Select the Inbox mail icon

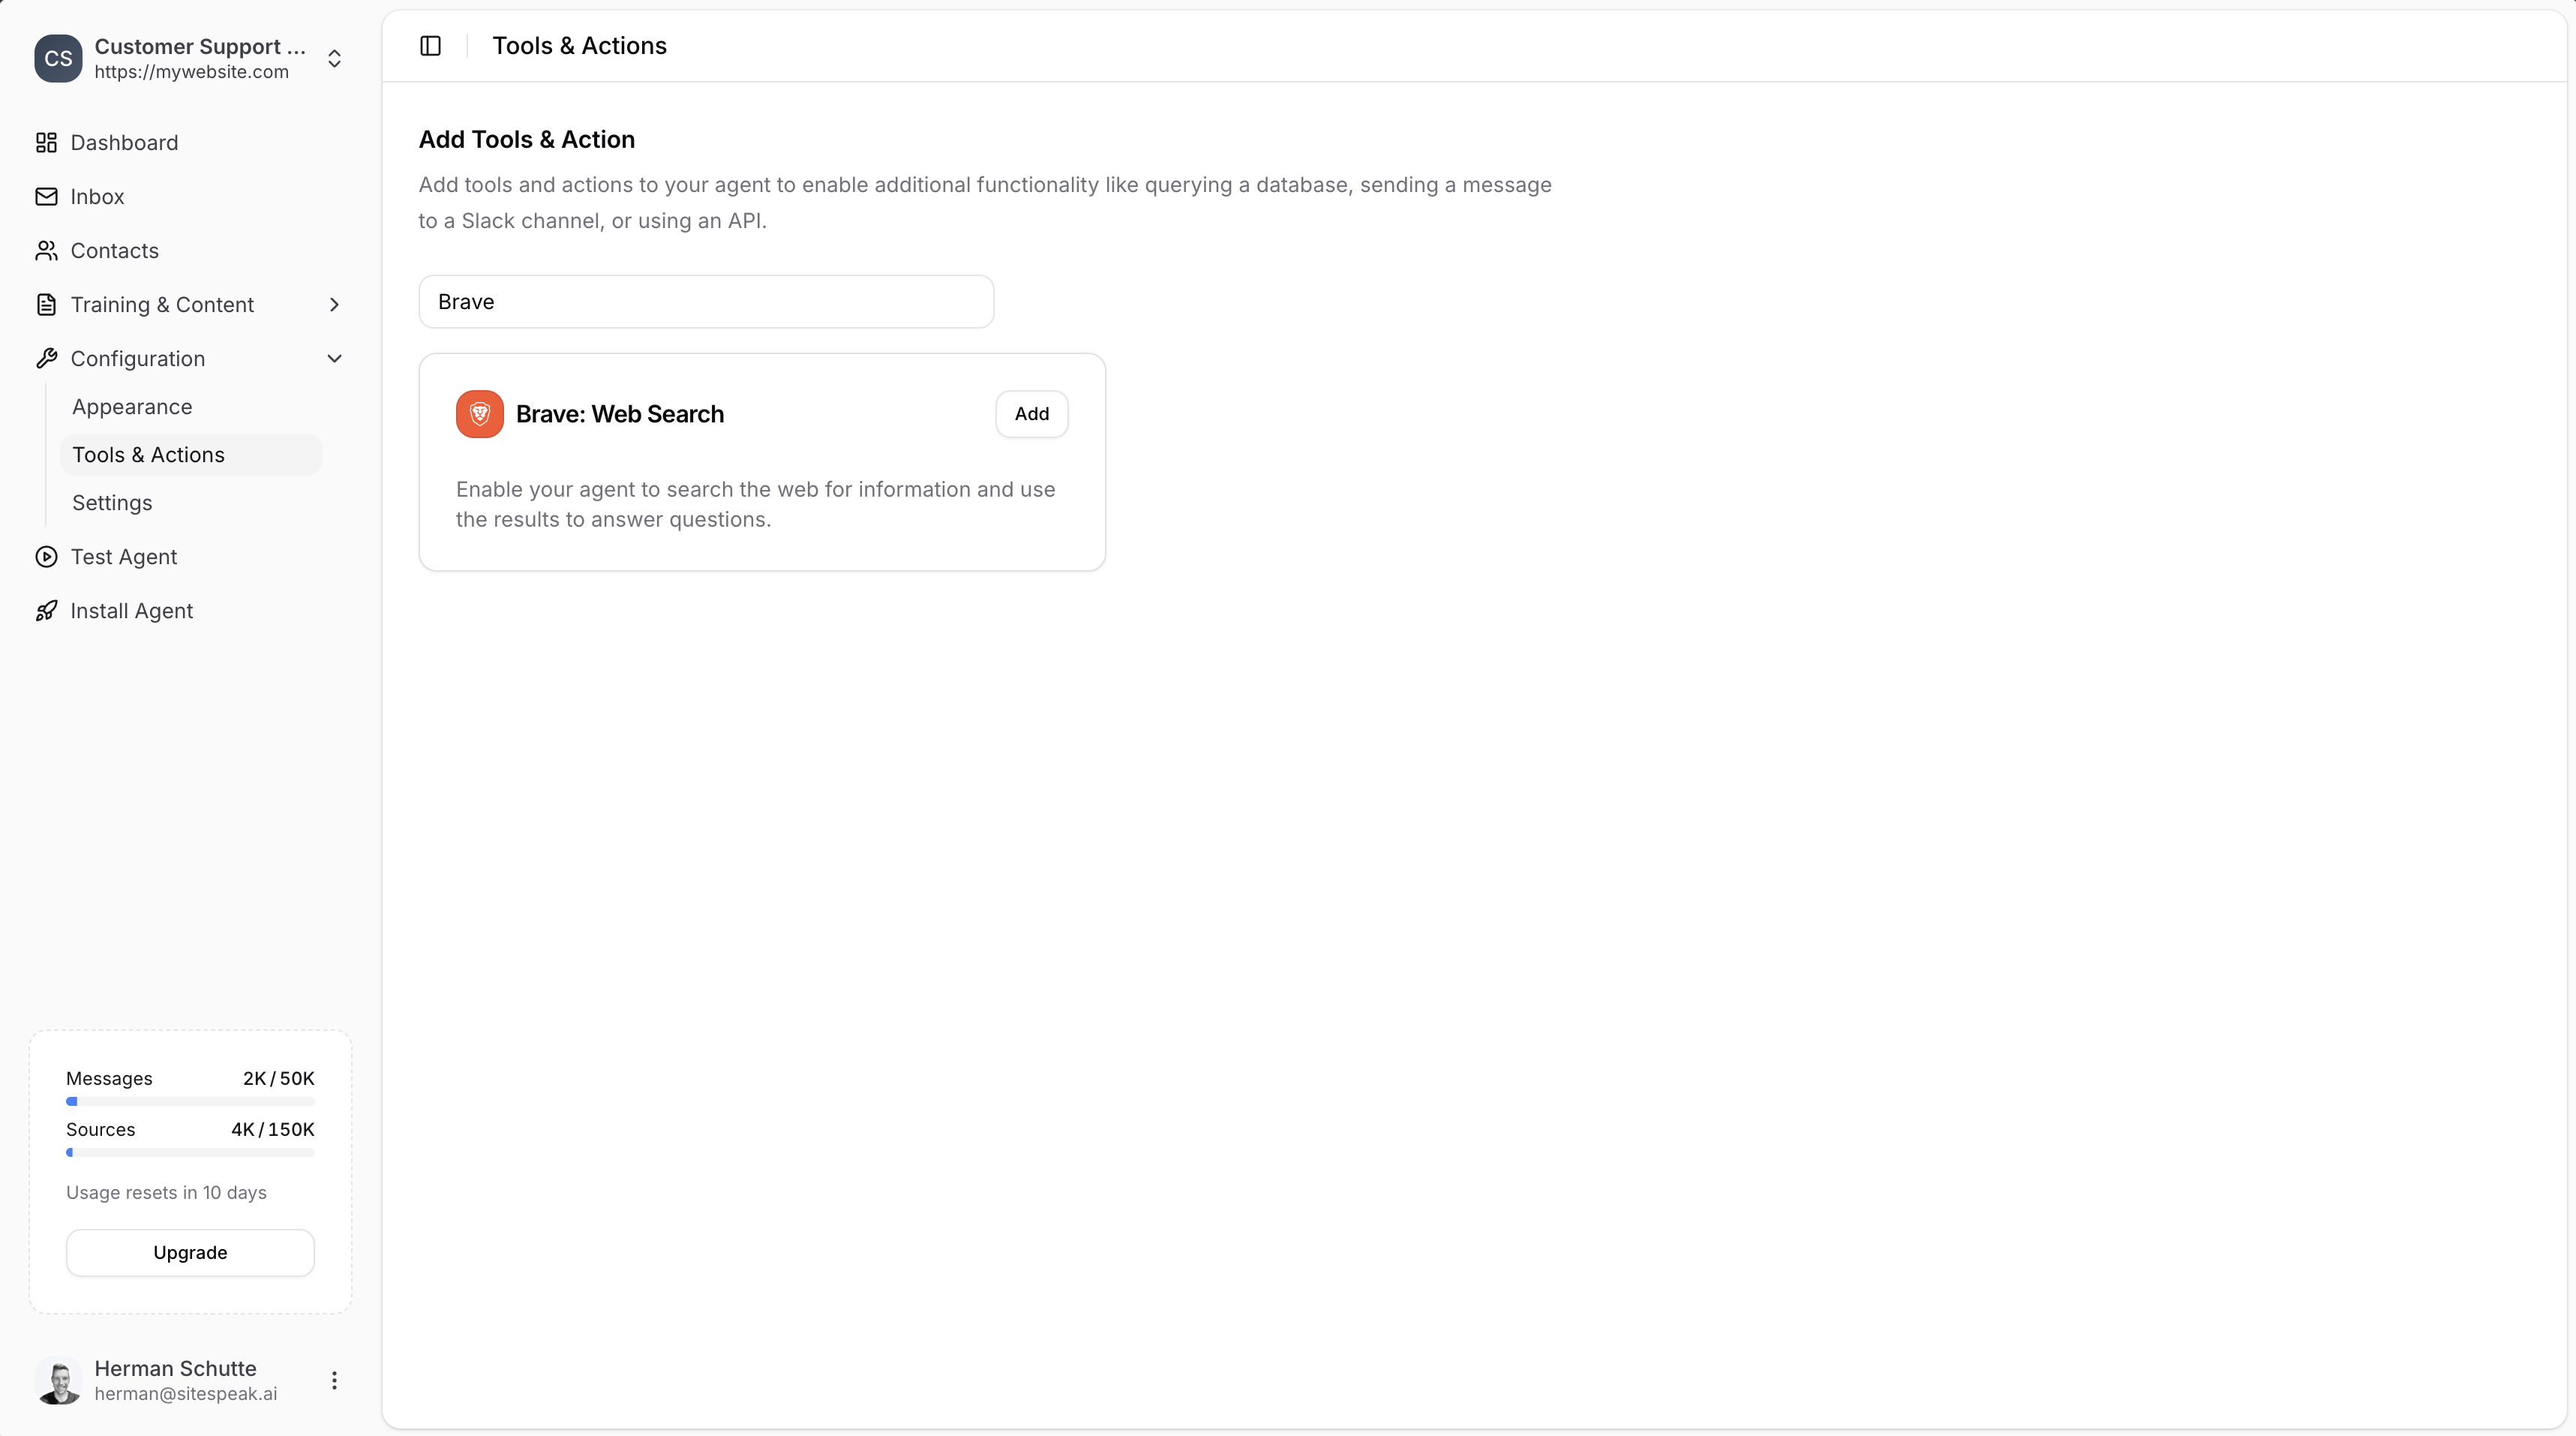[x=46, y=196]
